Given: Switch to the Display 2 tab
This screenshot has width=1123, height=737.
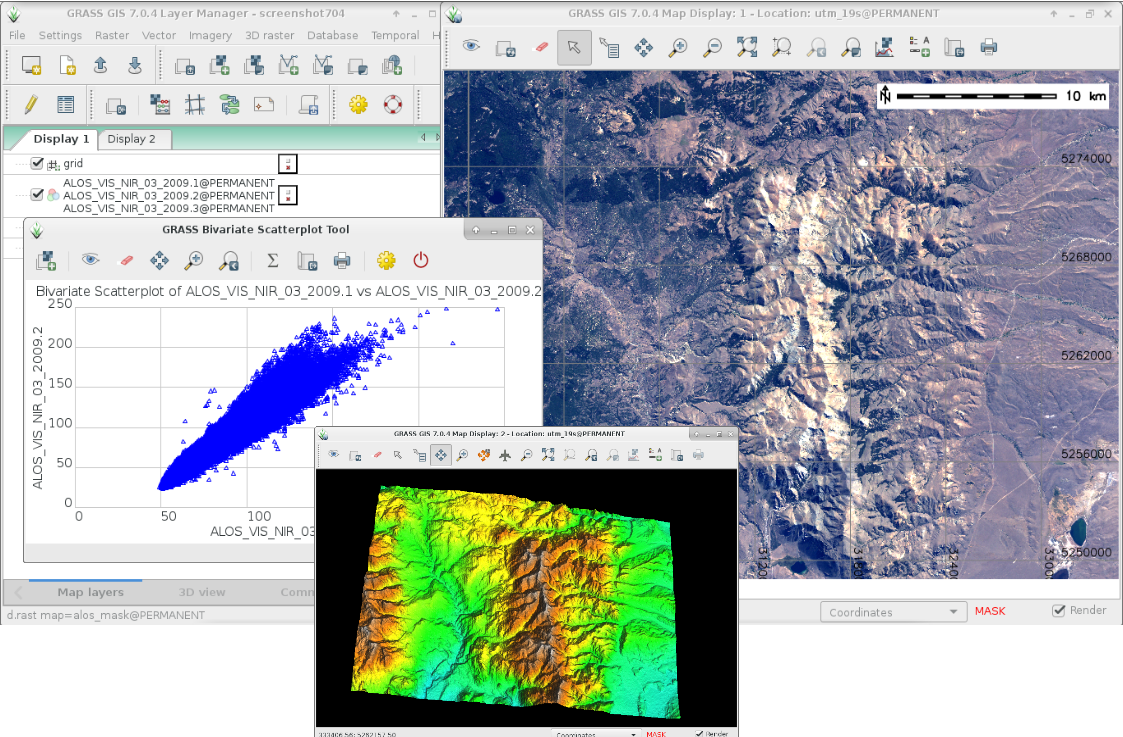Looking at the screenshot, I should [132, 139].
